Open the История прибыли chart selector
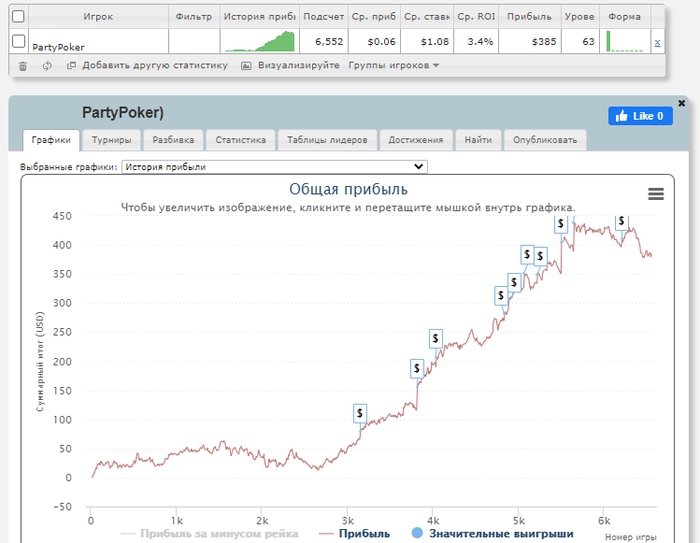 274,167
